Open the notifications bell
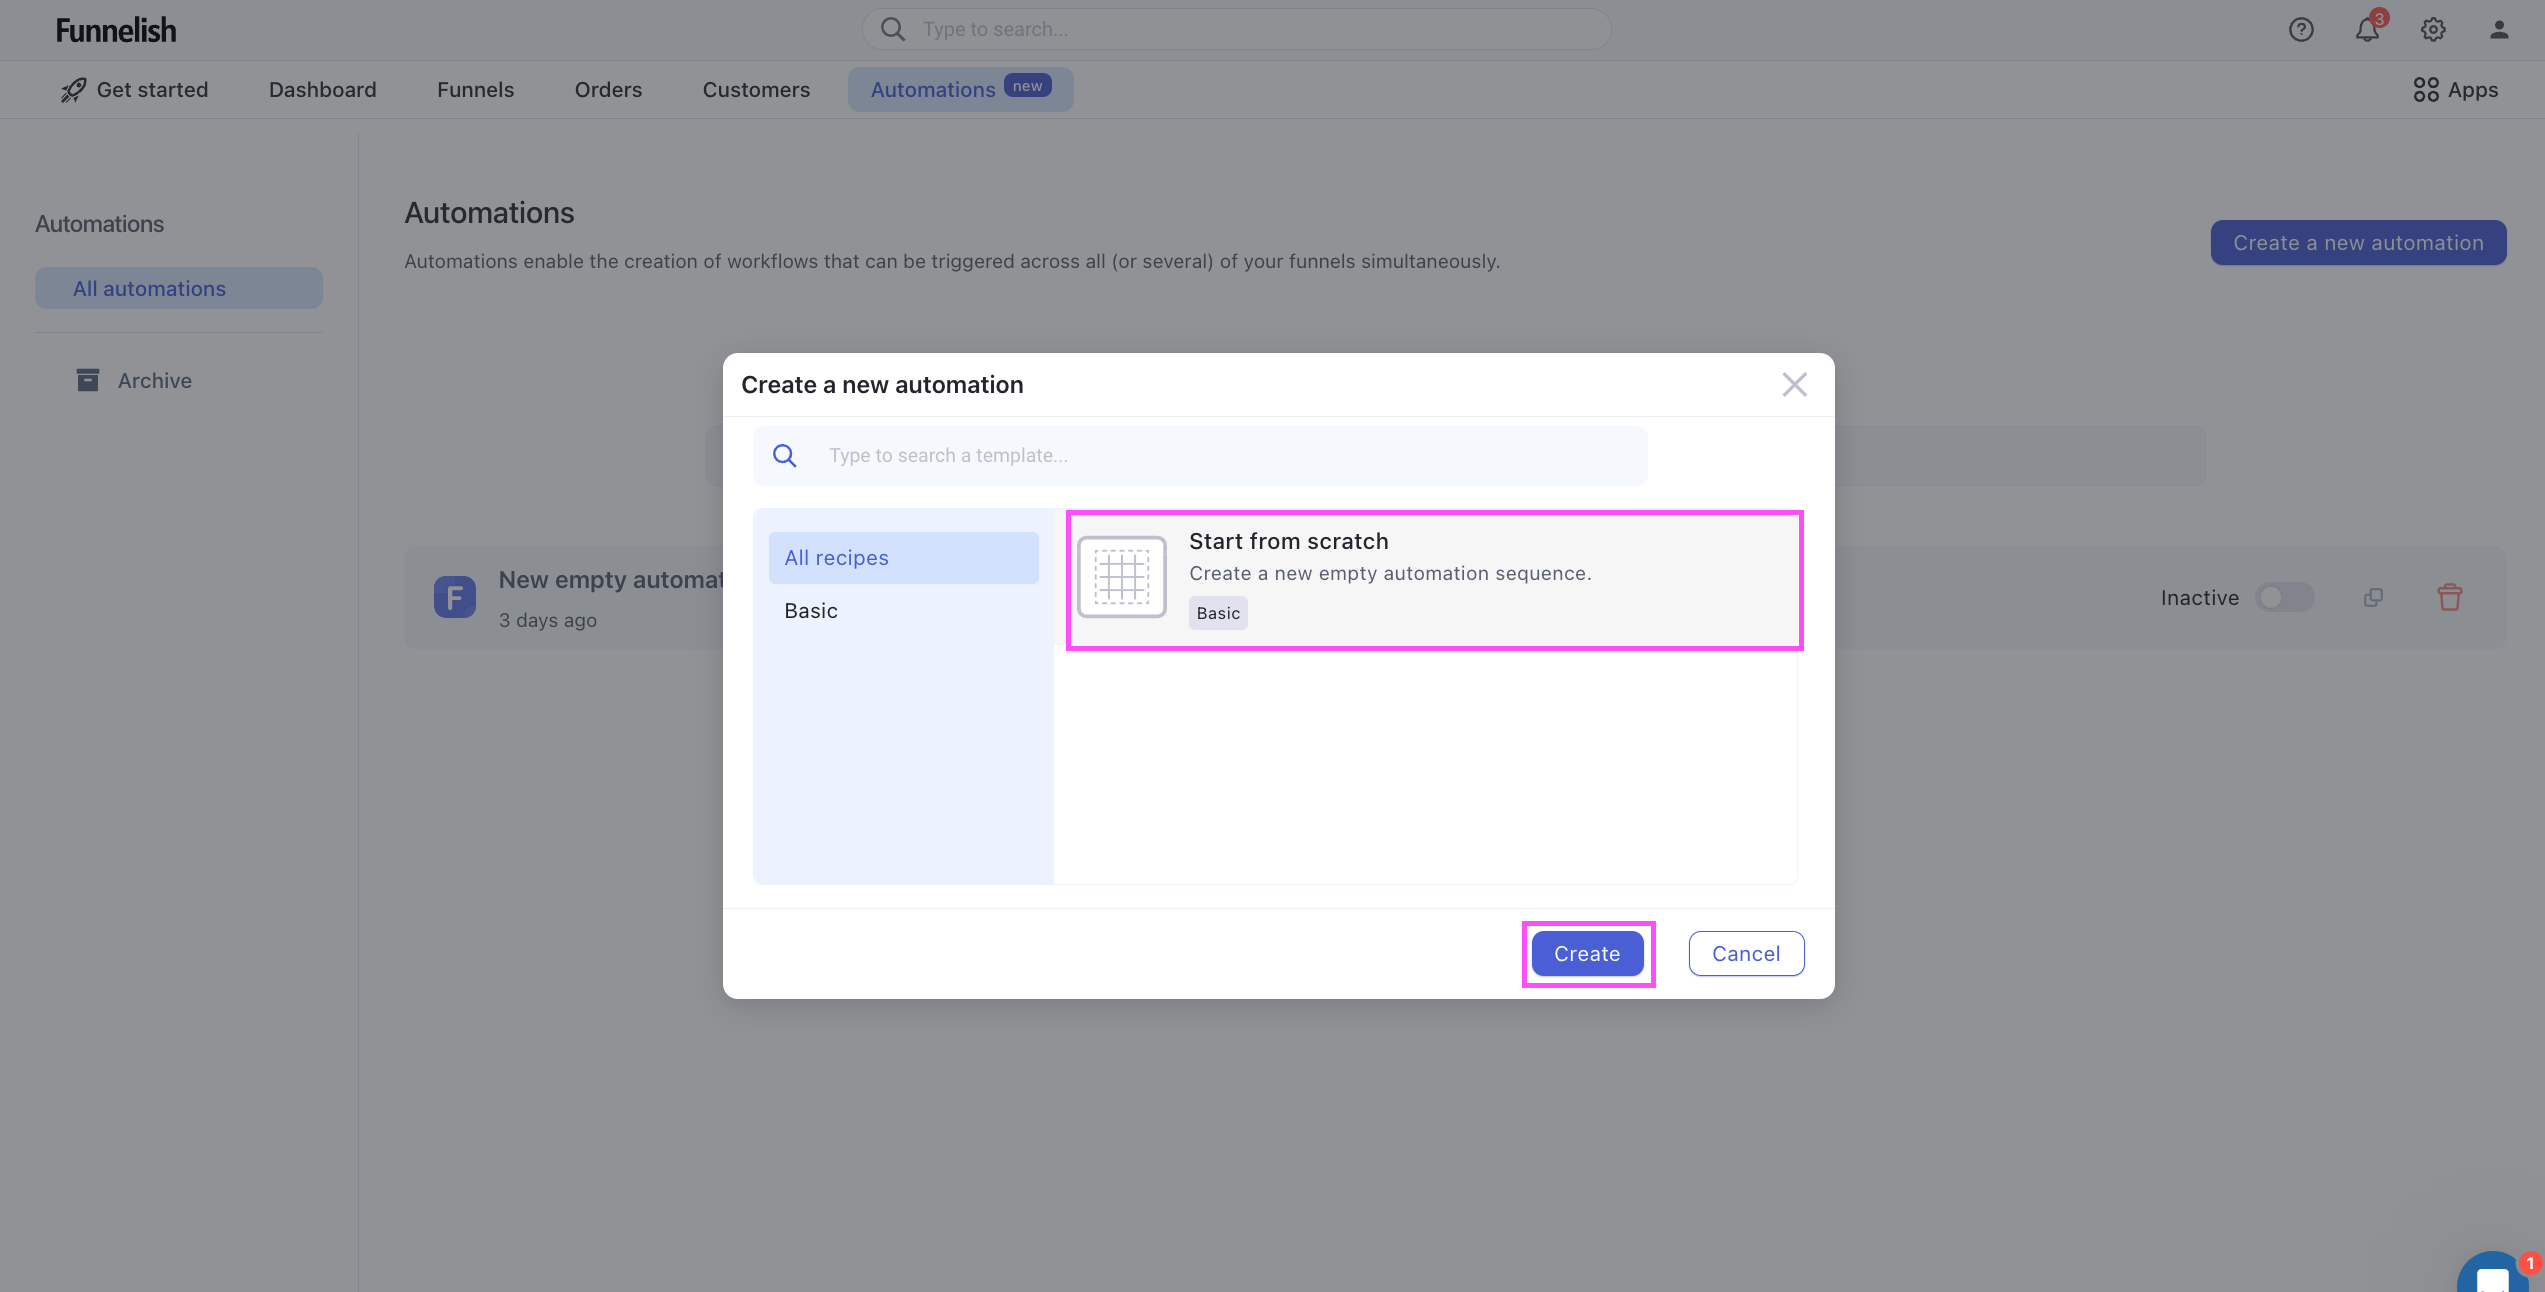The image size is (2545, 1292). 2367,30
